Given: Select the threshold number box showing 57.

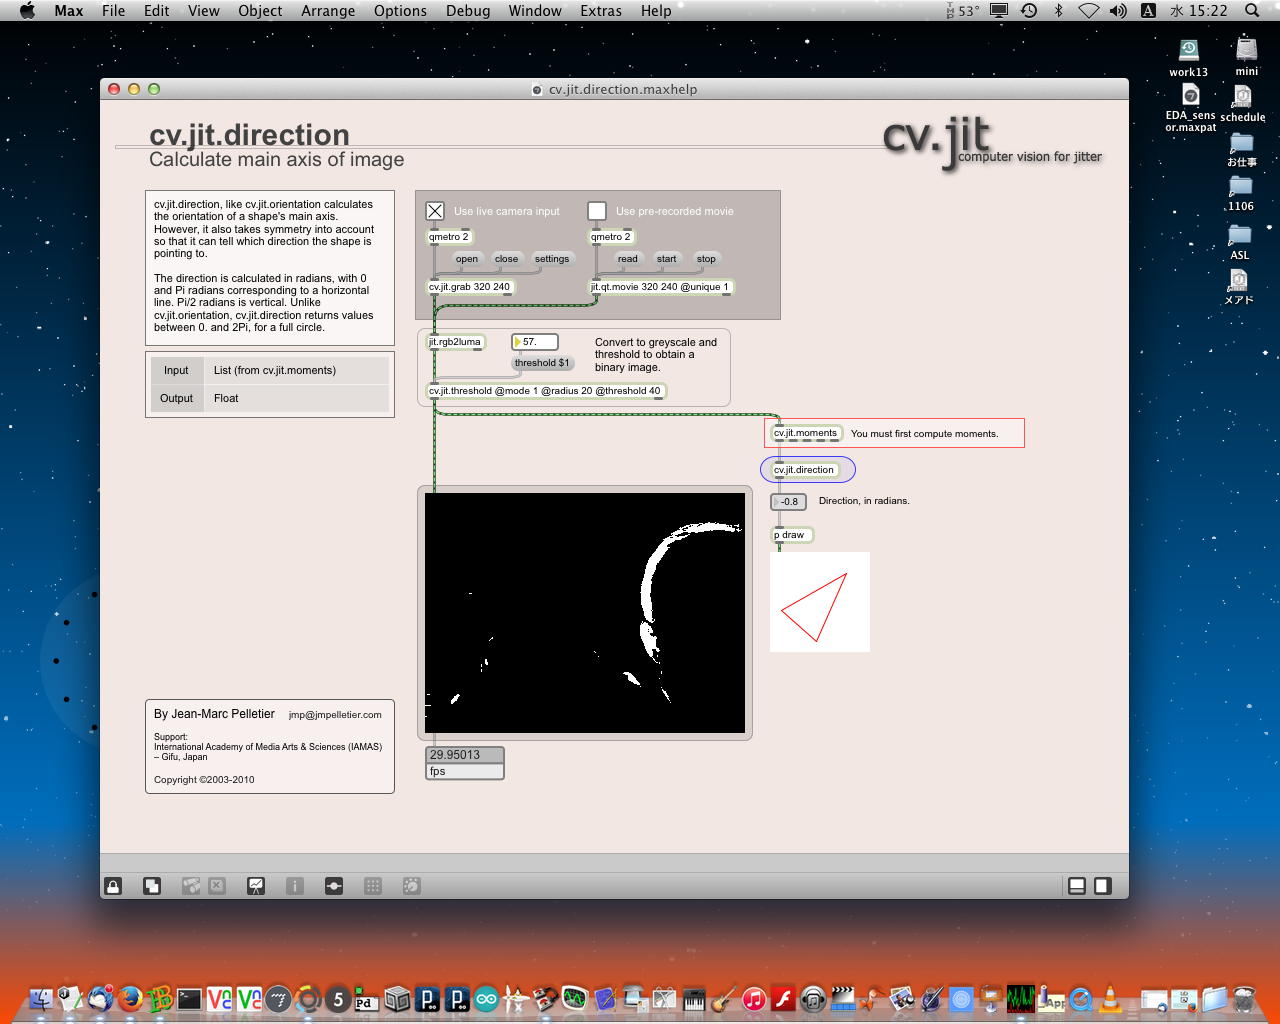Looking at the screenshot, I should click(x=534, y=342).
